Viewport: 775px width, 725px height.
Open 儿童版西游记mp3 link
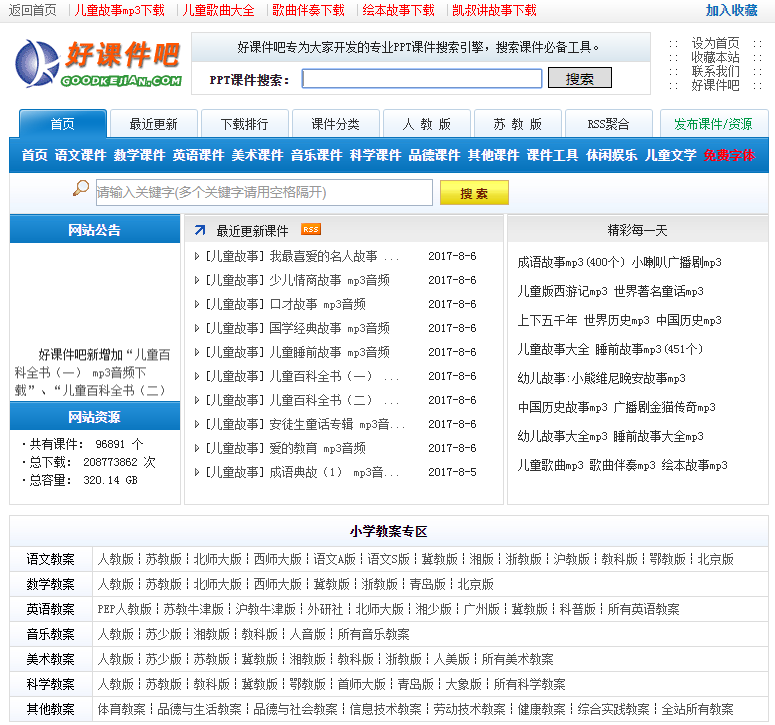coord(562,291)
